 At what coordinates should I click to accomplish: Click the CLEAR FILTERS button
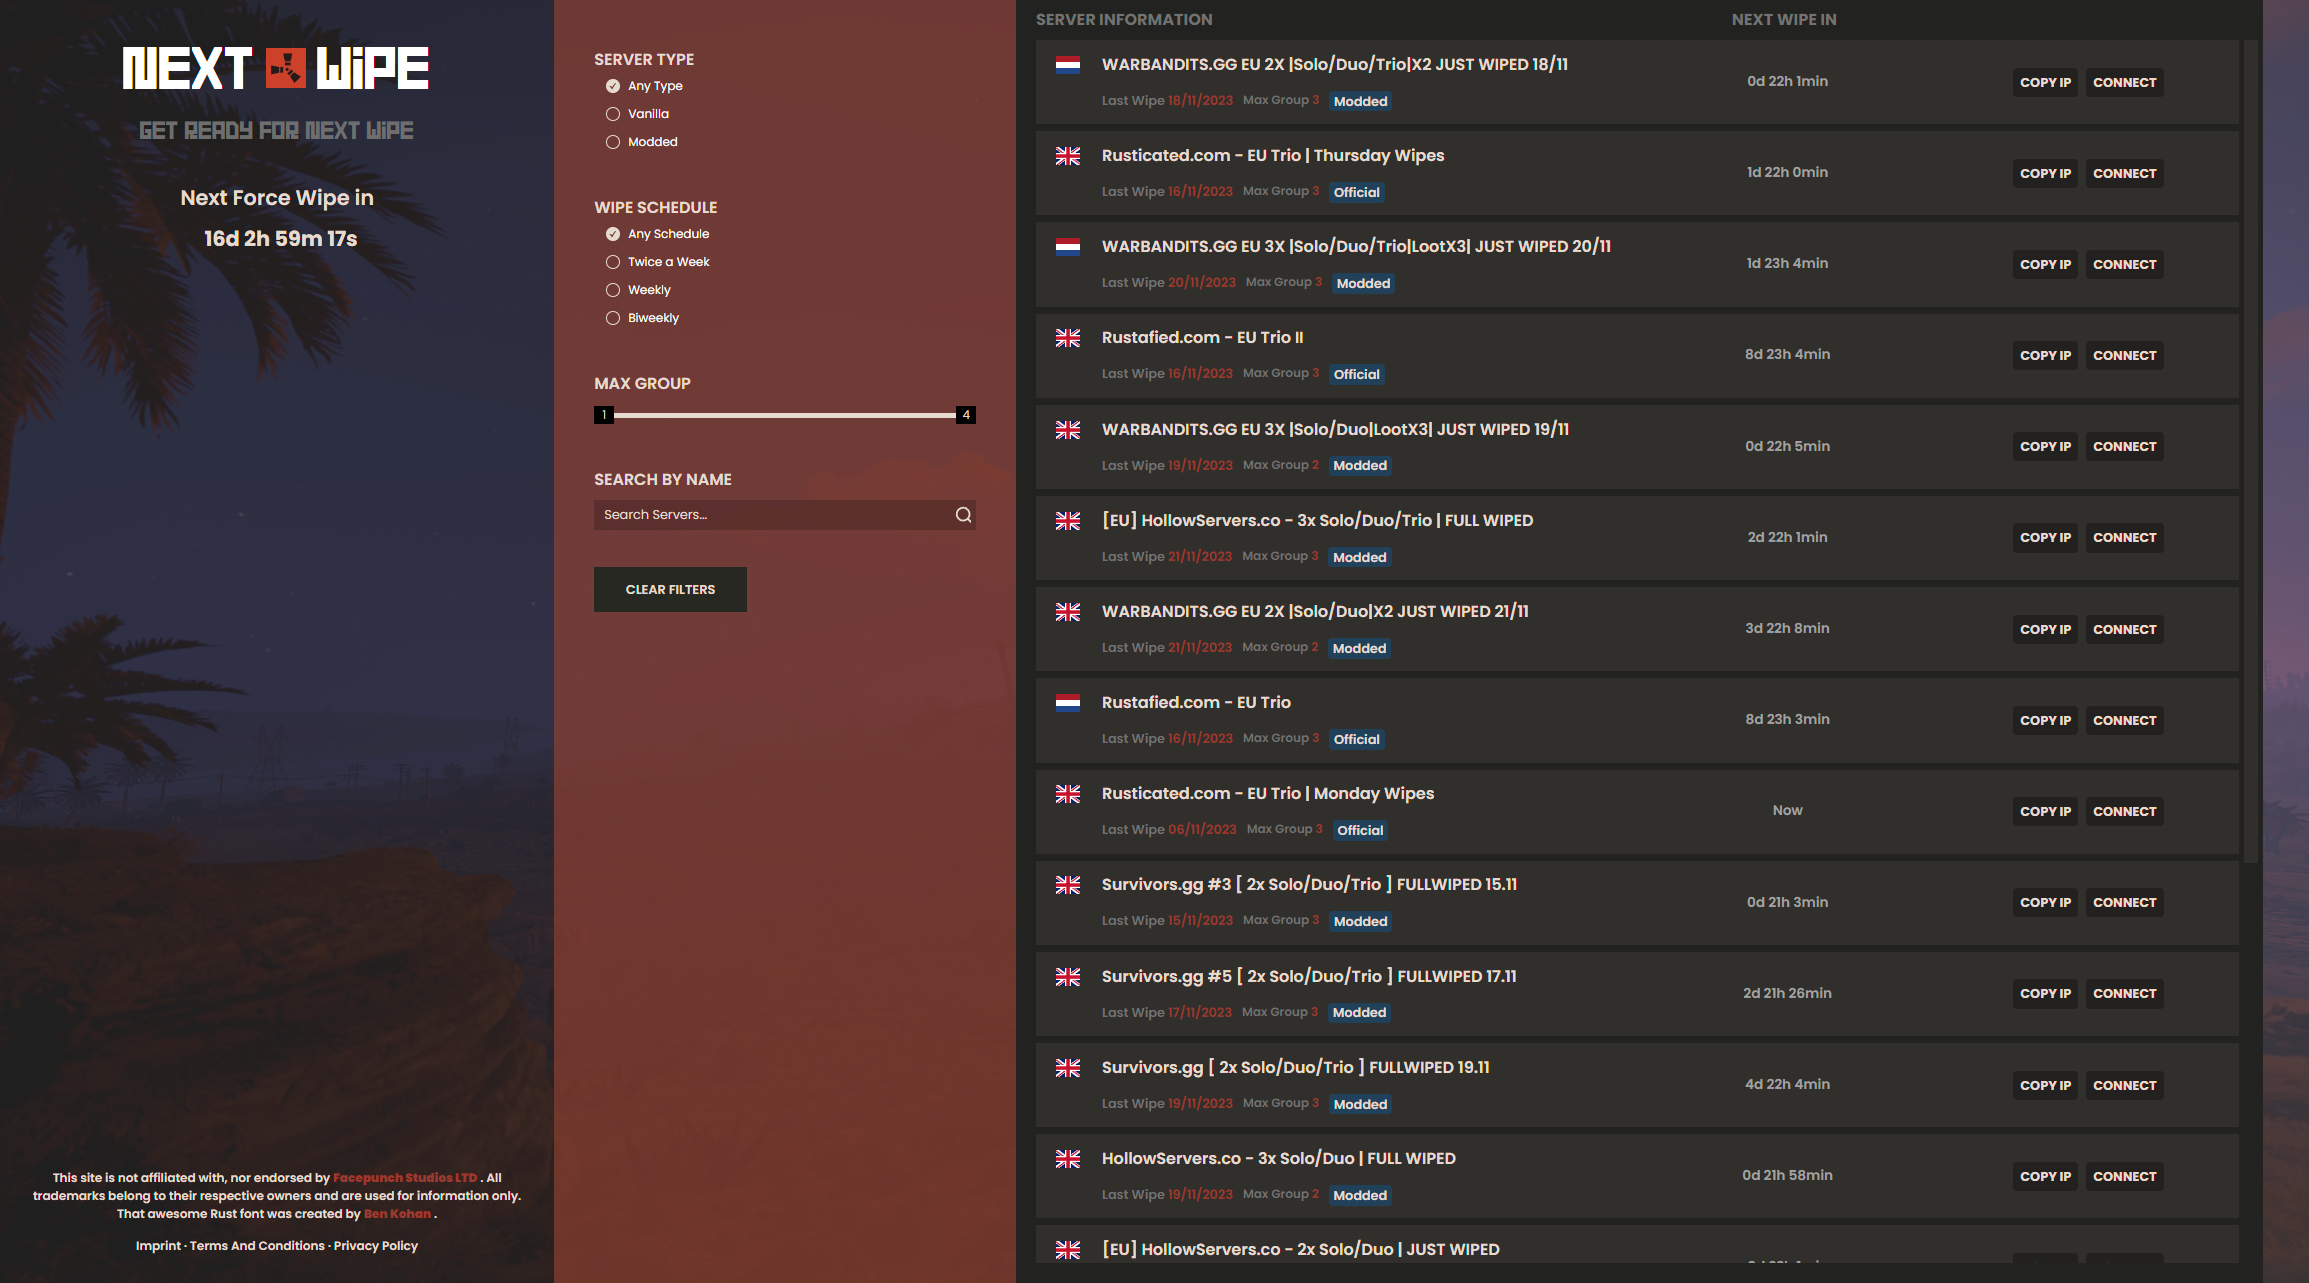click(x=670, y=589)
